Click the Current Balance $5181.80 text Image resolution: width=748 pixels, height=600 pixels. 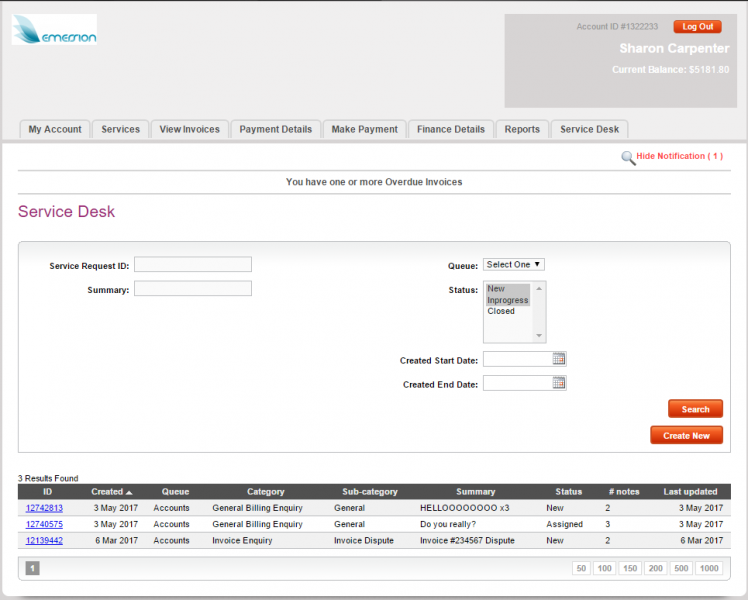pyautogui.click(x=671, y=70)
